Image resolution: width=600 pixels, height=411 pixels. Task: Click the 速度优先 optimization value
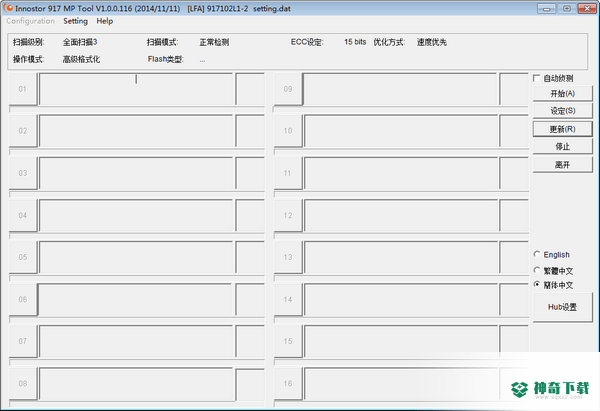click(432, 42)
